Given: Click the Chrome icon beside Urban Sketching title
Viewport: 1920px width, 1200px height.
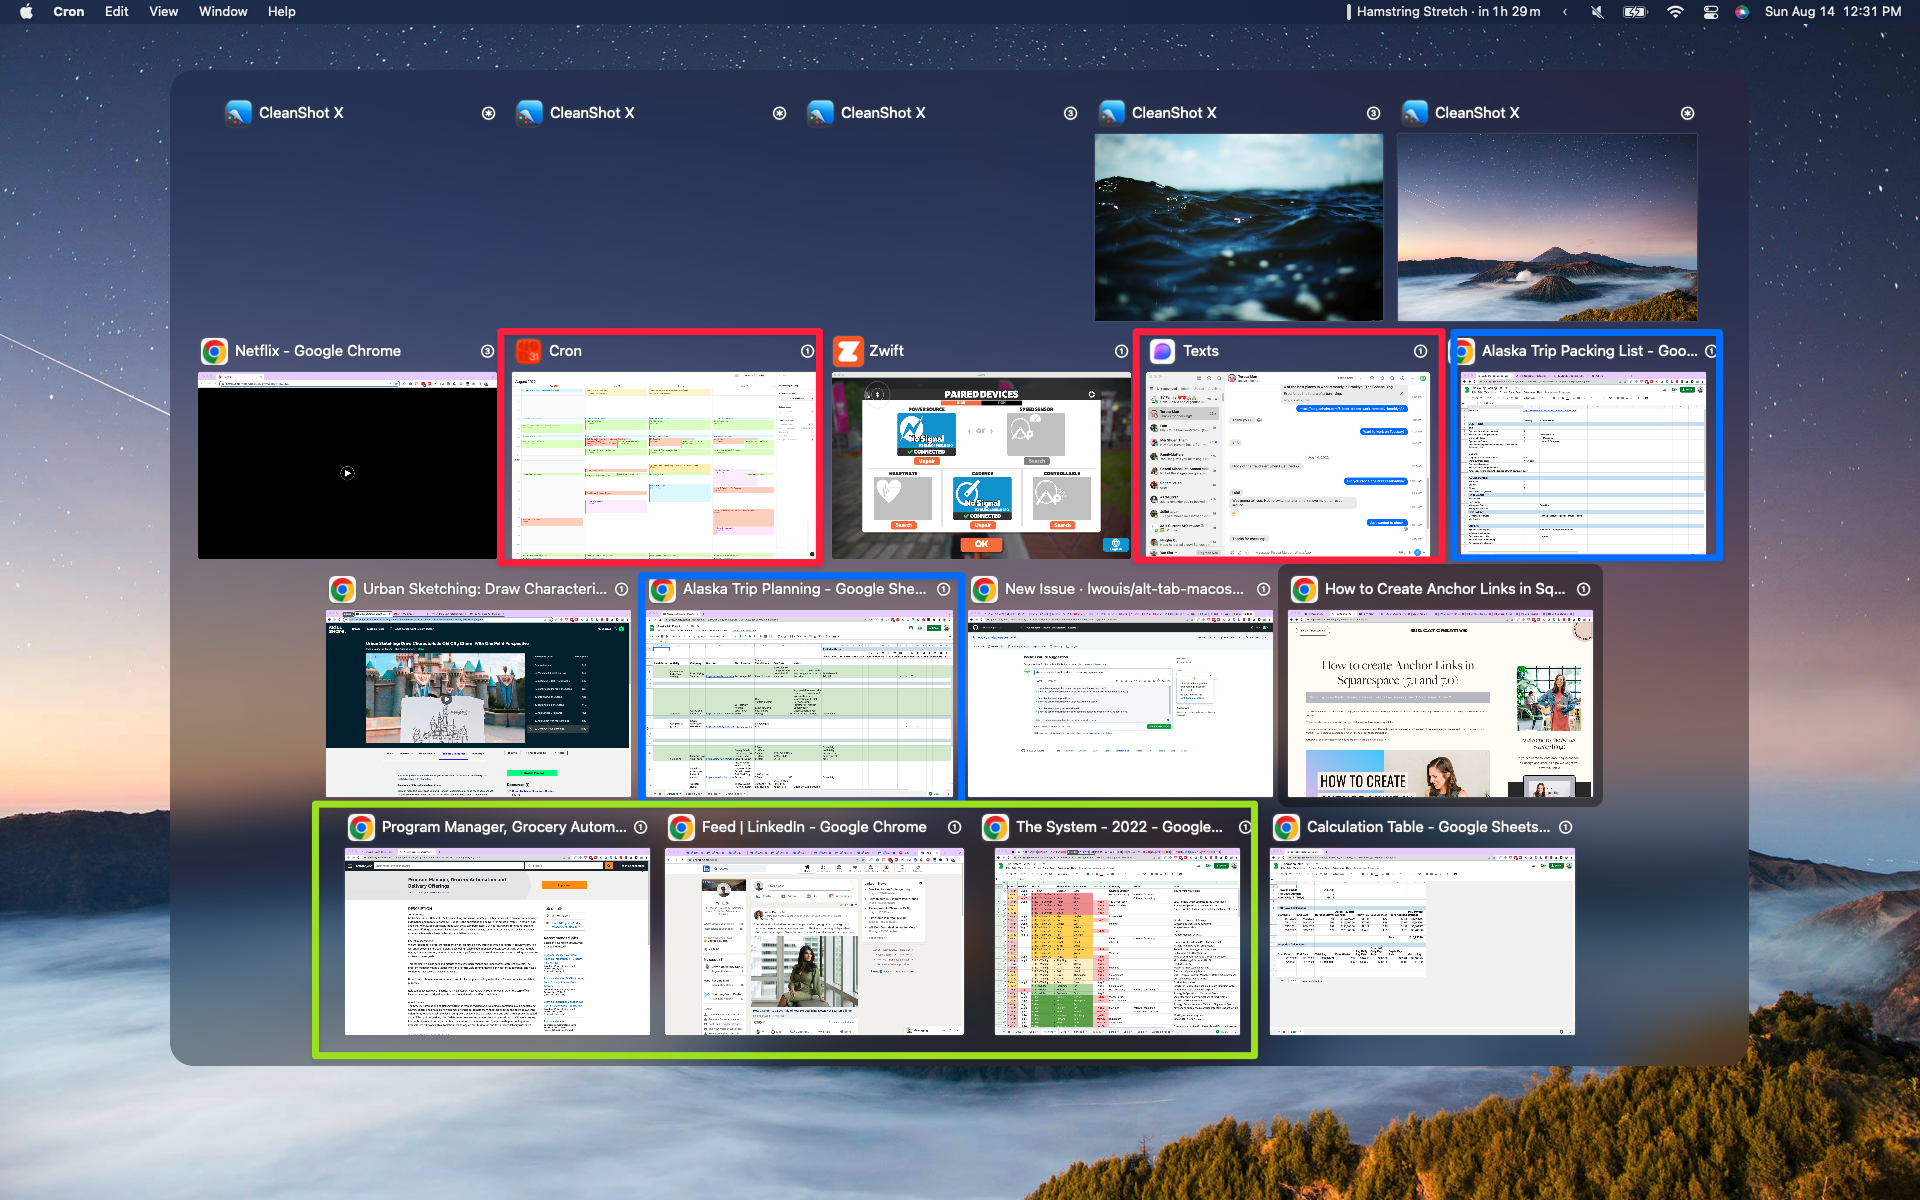Looking at the screenshot, I should click(342, 589).
